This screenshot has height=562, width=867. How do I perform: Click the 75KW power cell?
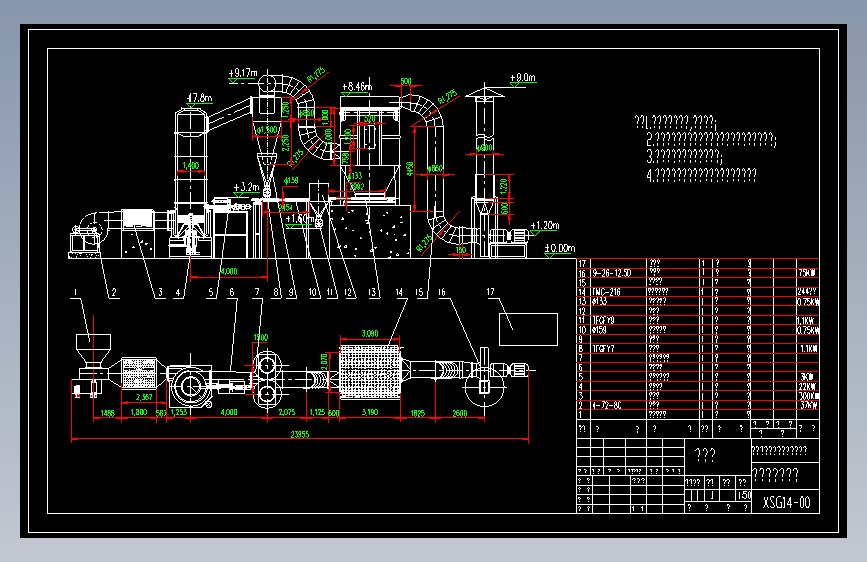(807, 273)
